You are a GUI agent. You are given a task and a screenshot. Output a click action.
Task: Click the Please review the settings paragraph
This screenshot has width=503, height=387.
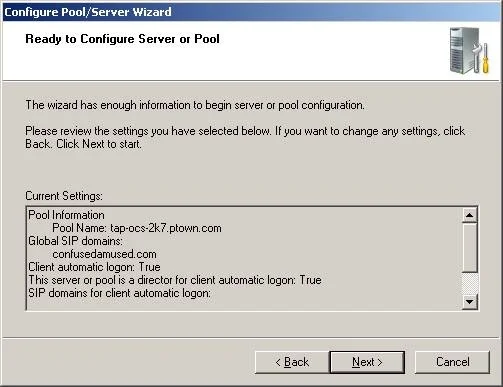(245, 137)
